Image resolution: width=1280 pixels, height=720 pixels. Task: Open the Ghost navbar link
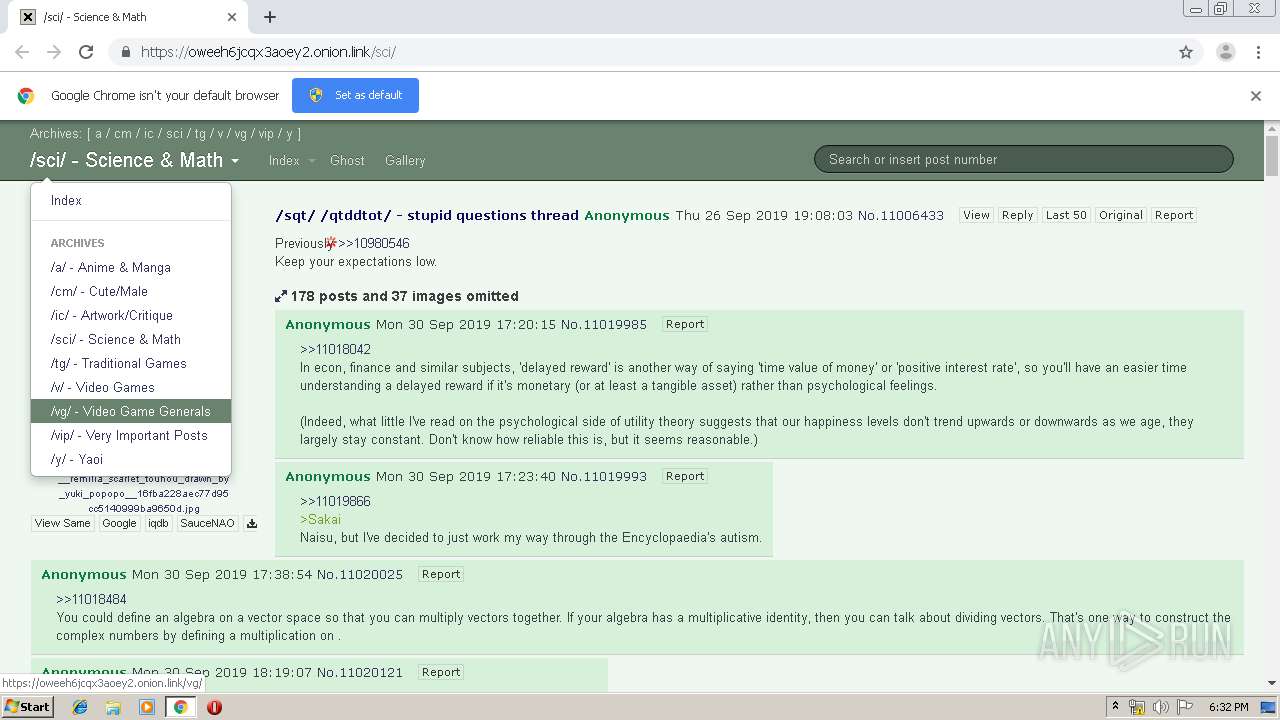[347, 160]
